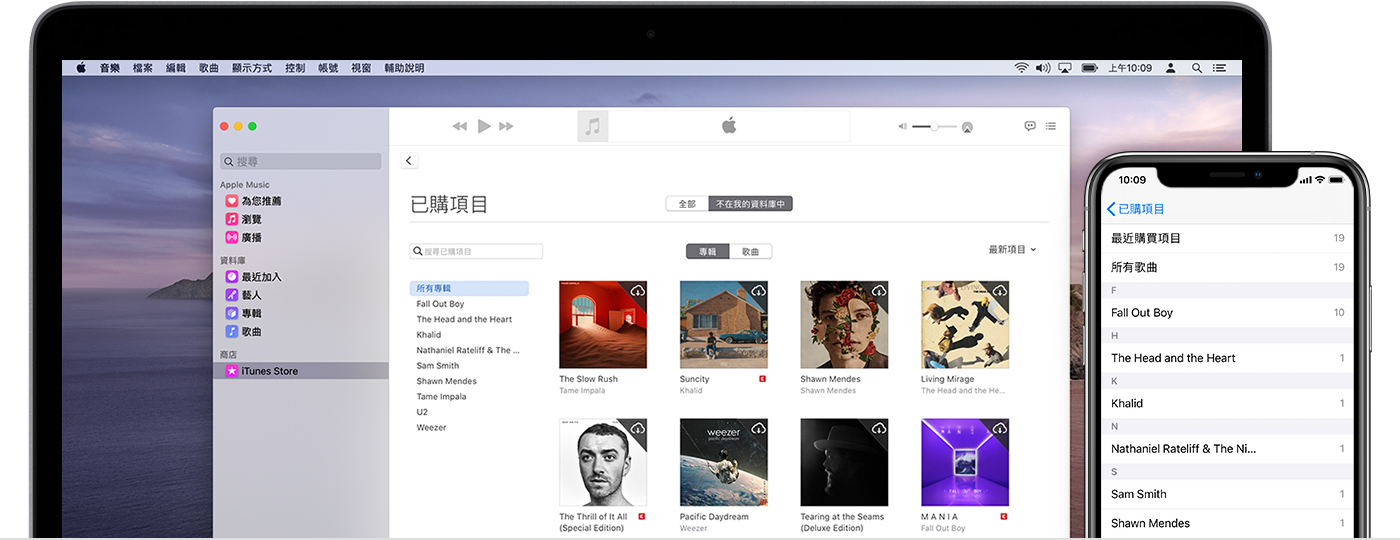Tap 已購項目 back link on iPhone
The width and height of the screenshot is (1400, 540).
[x=1136, y=209]
